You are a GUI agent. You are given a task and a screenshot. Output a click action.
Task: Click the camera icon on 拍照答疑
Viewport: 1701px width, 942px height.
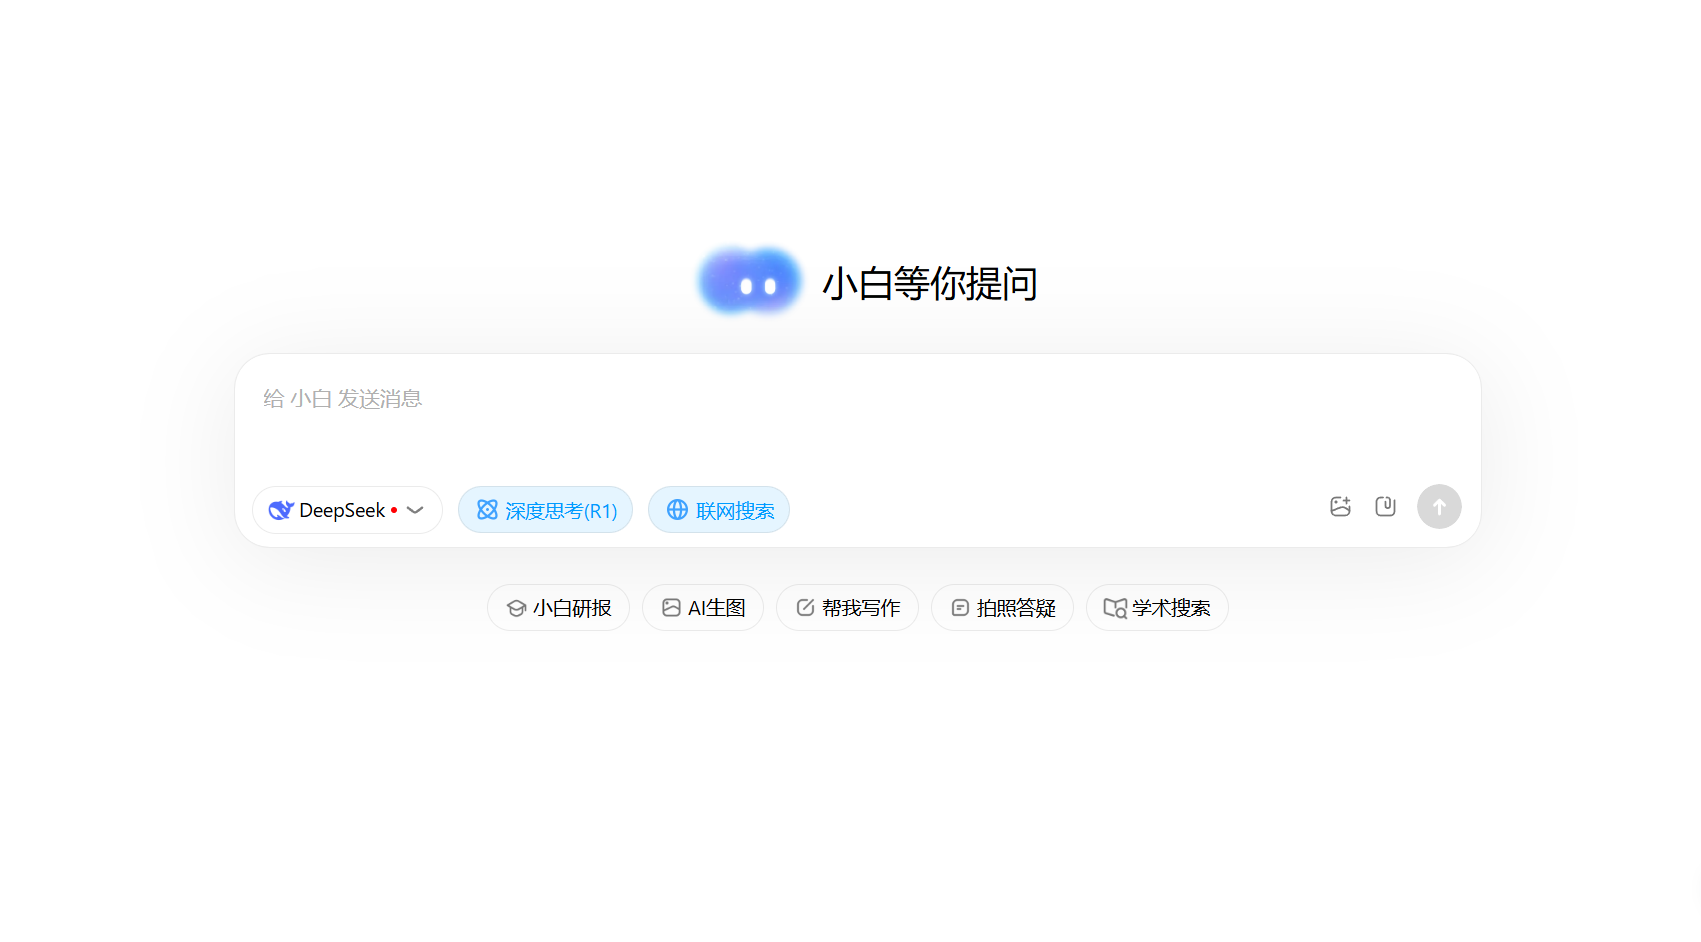pos(960,607)
